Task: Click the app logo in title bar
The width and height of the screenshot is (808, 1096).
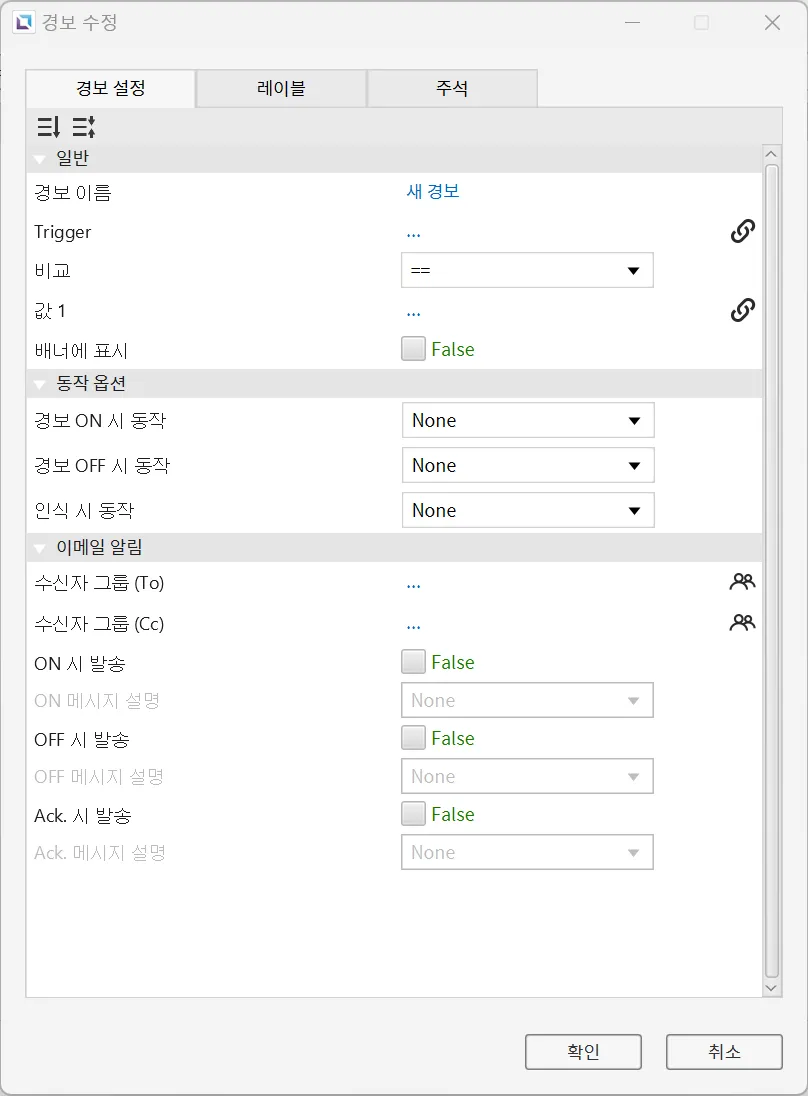Action: tap(24, 22)
